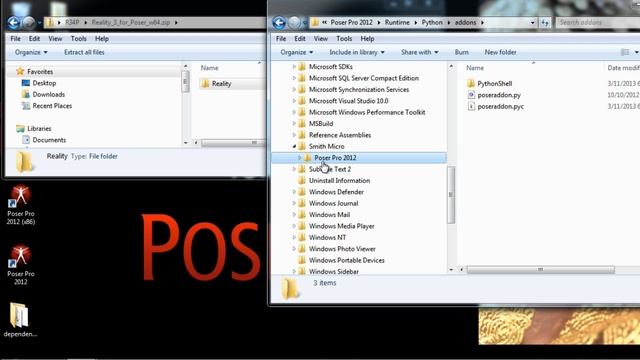
Task: Expand the Reference Assemblies tree node
Action: [294, 135]
